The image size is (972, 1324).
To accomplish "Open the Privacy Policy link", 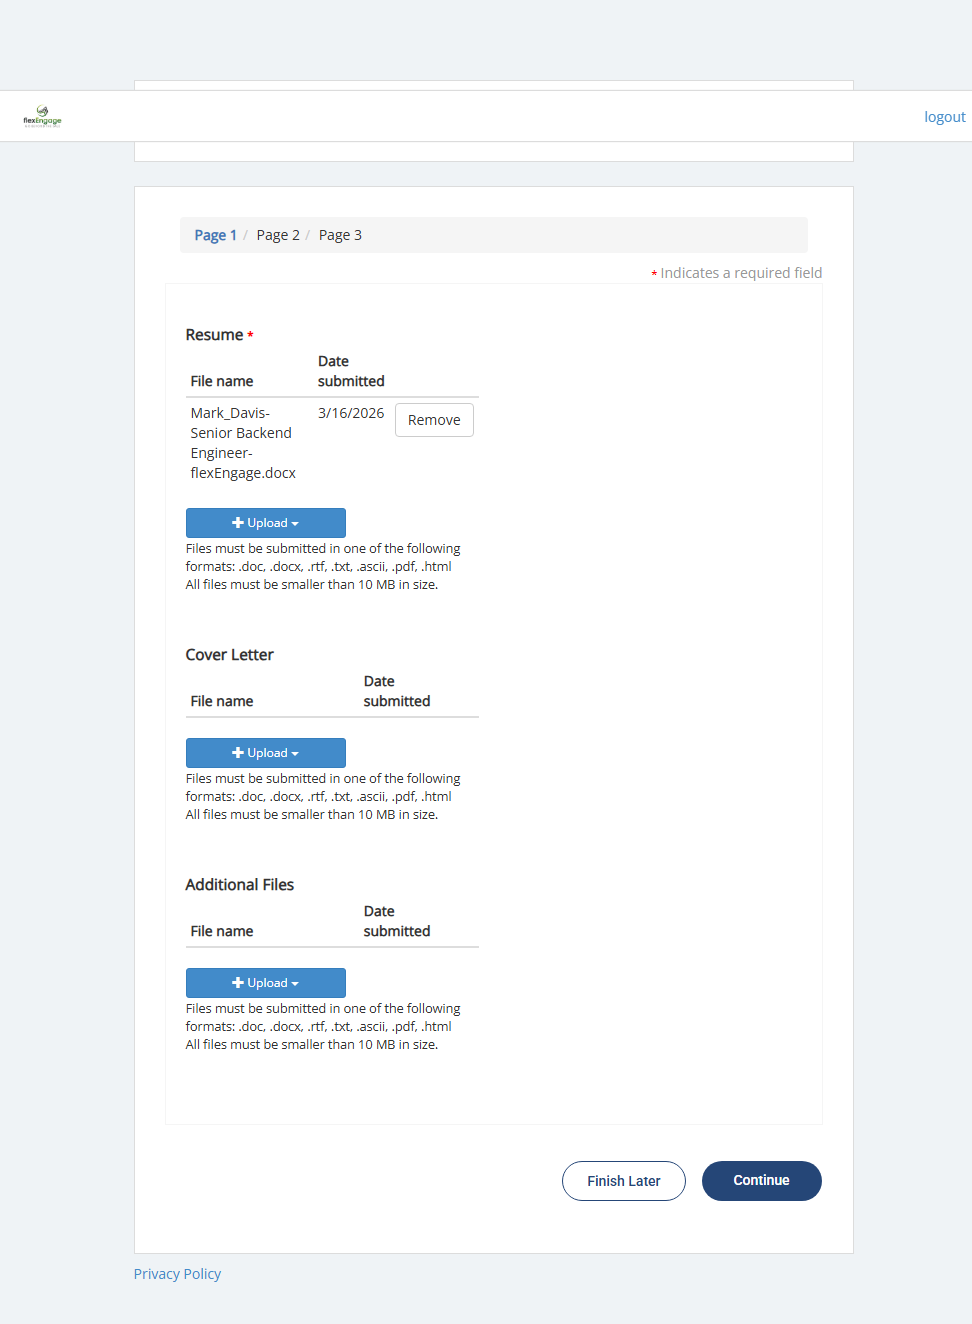I will [x=177, y=1274].
